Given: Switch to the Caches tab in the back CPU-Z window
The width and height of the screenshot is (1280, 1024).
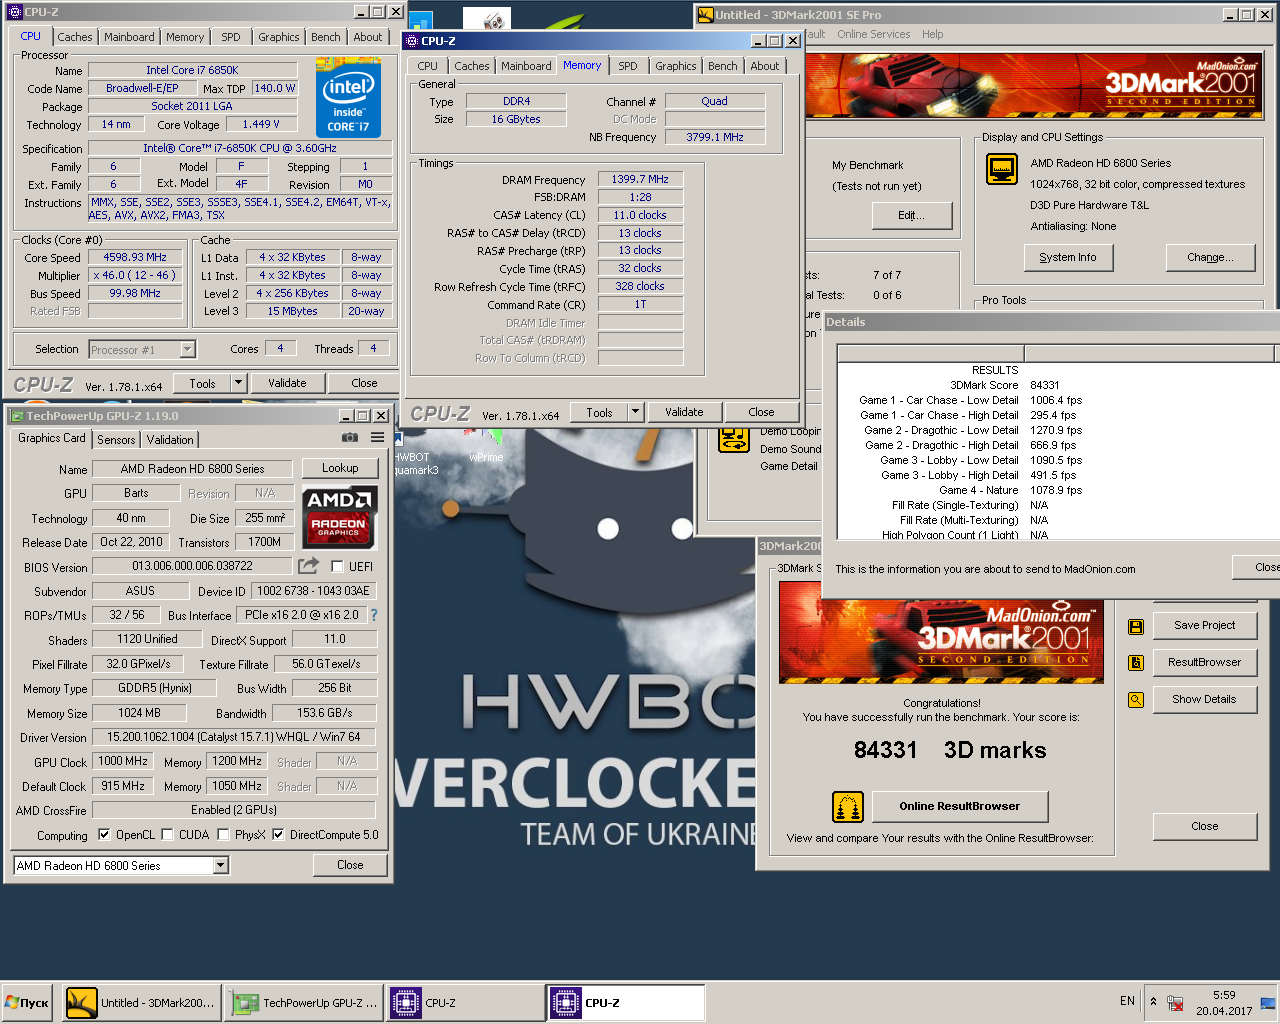Looking at the screenshot, I should [75, 37].
